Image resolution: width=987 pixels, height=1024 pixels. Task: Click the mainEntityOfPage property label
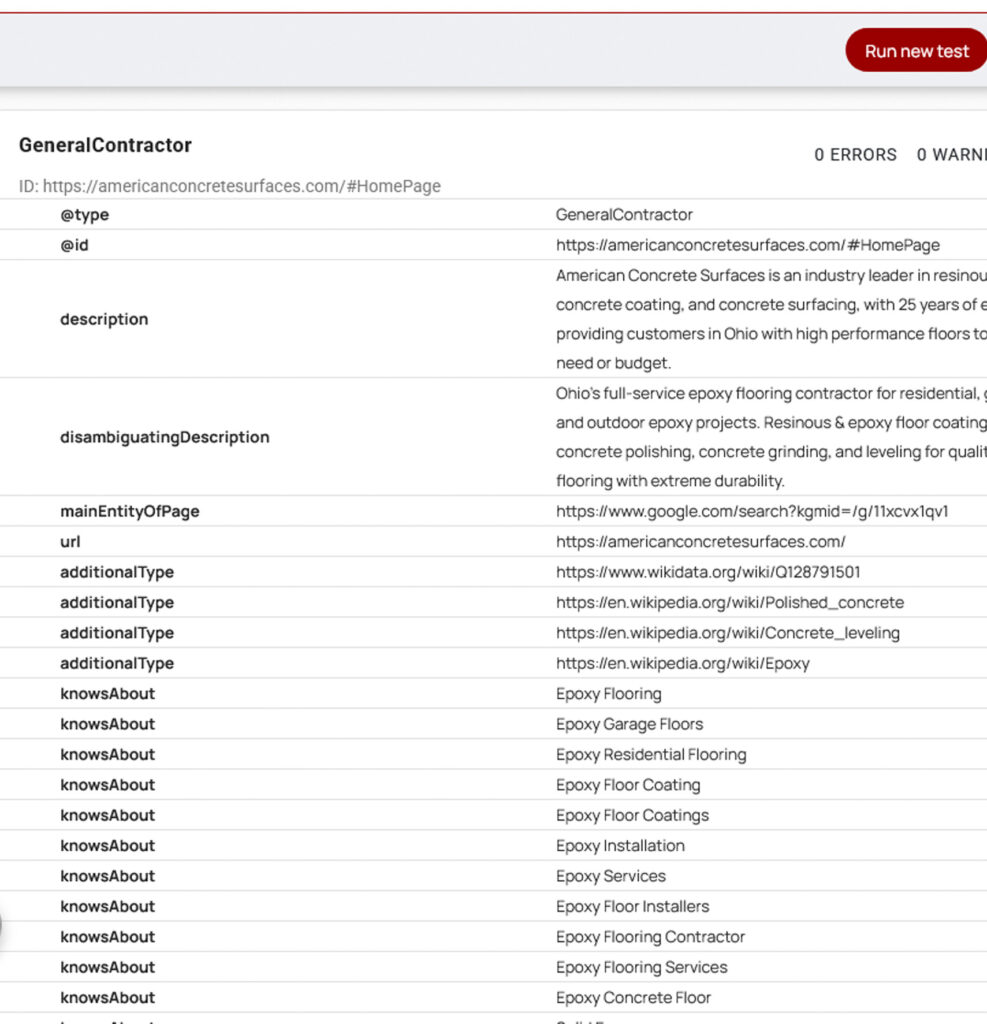click(x=129, y=511)
